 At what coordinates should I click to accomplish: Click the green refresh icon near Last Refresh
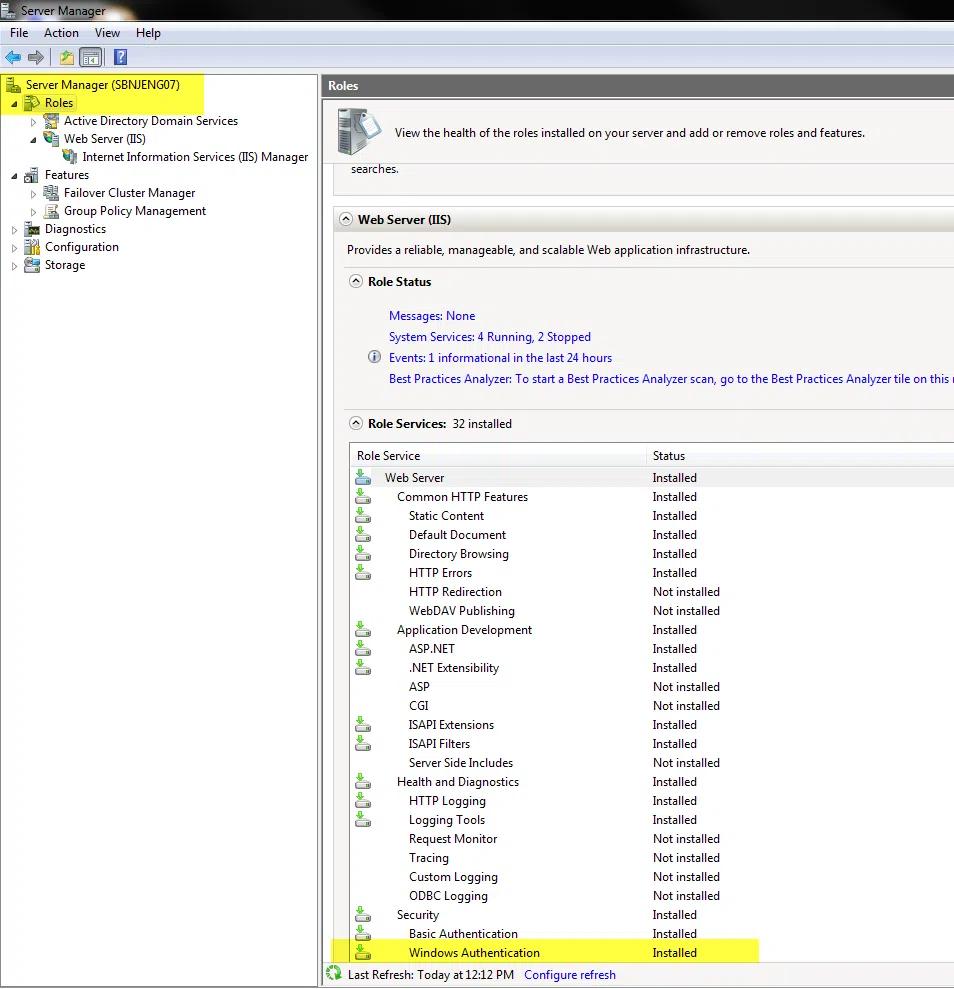[x=334, y=974]
